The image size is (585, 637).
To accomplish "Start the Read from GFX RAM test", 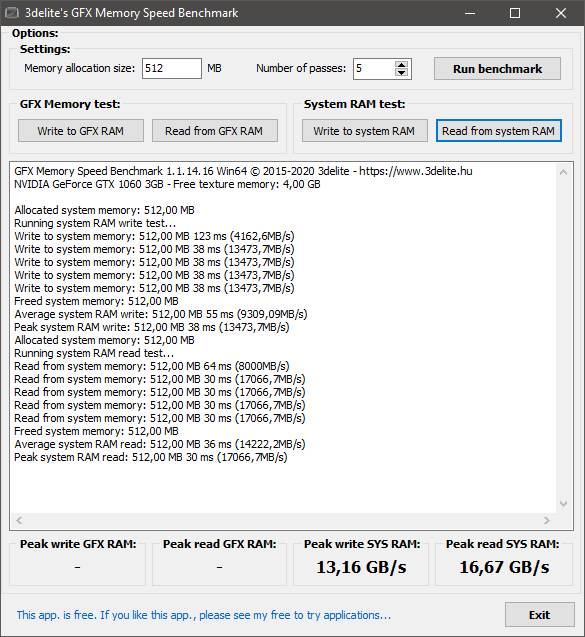I will pyautogui.click(x=214, y=131).
